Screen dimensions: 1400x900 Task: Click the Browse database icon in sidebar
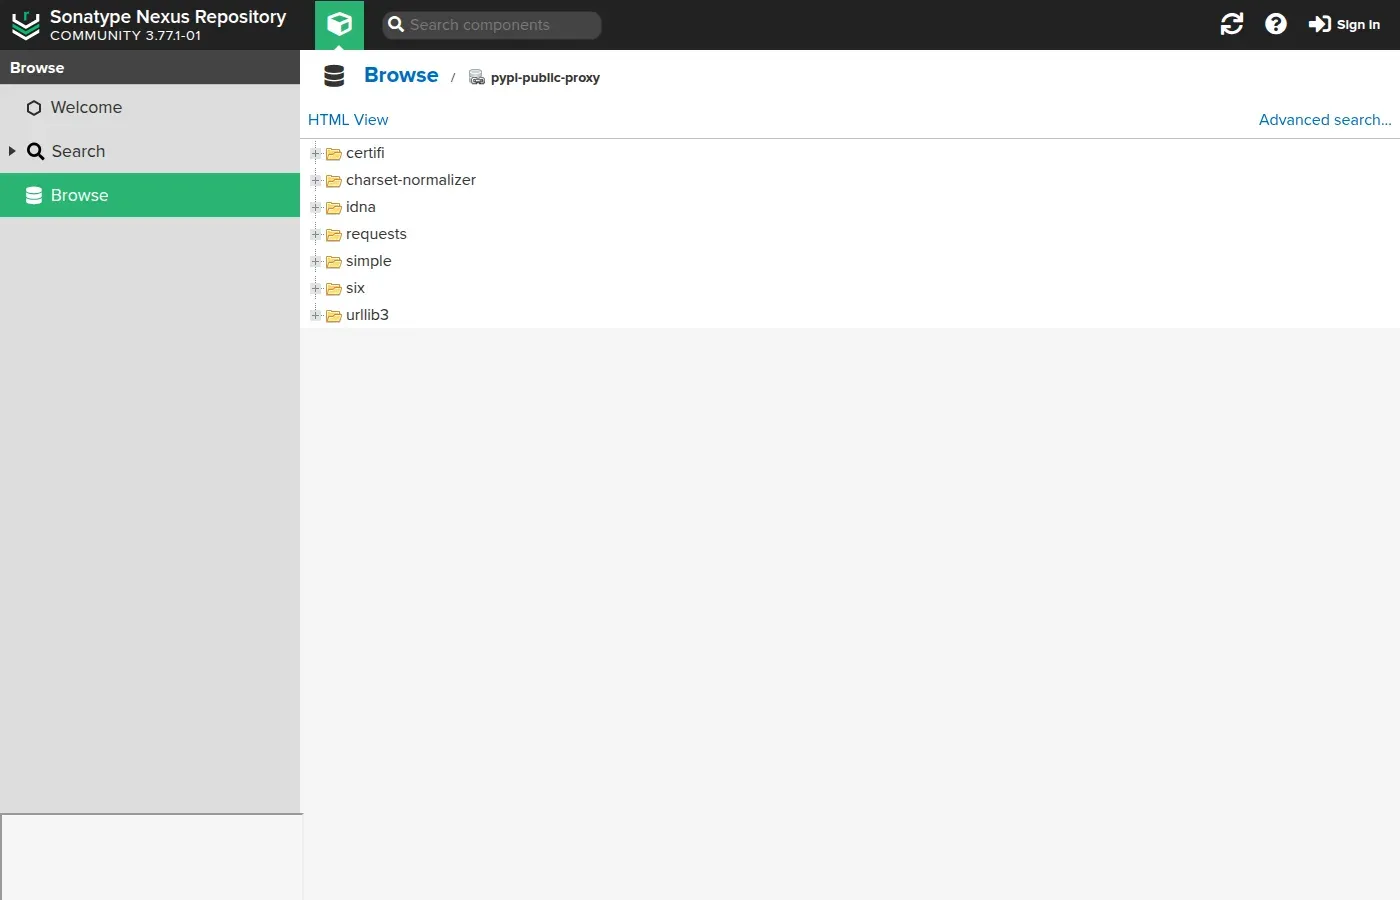tap(34, 195)
